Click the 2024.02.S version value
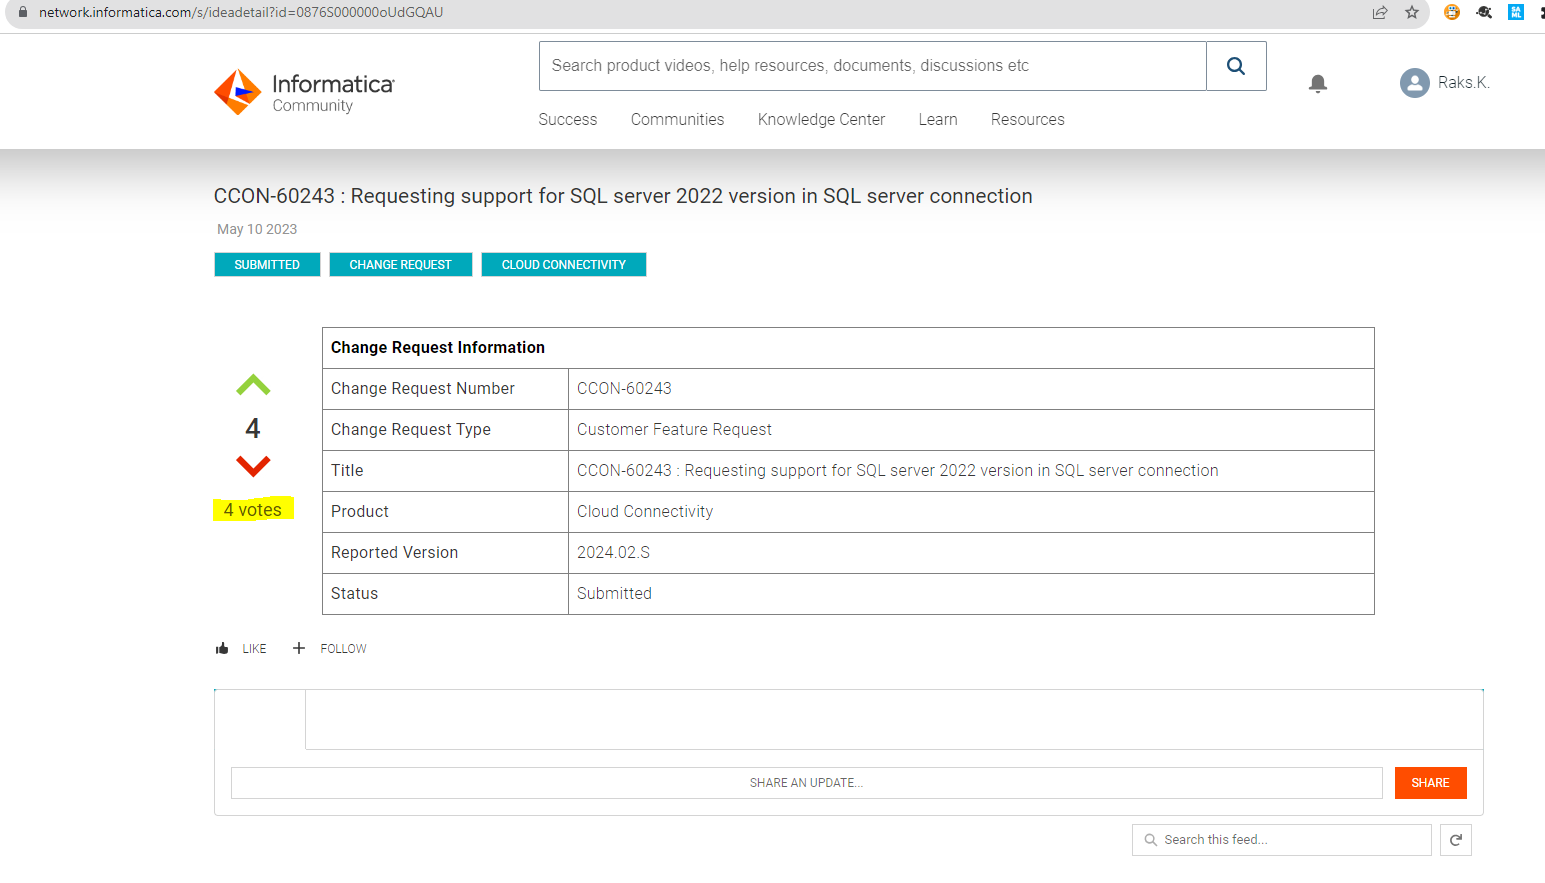The image size is (1545, 883). [x=613, y=553]
